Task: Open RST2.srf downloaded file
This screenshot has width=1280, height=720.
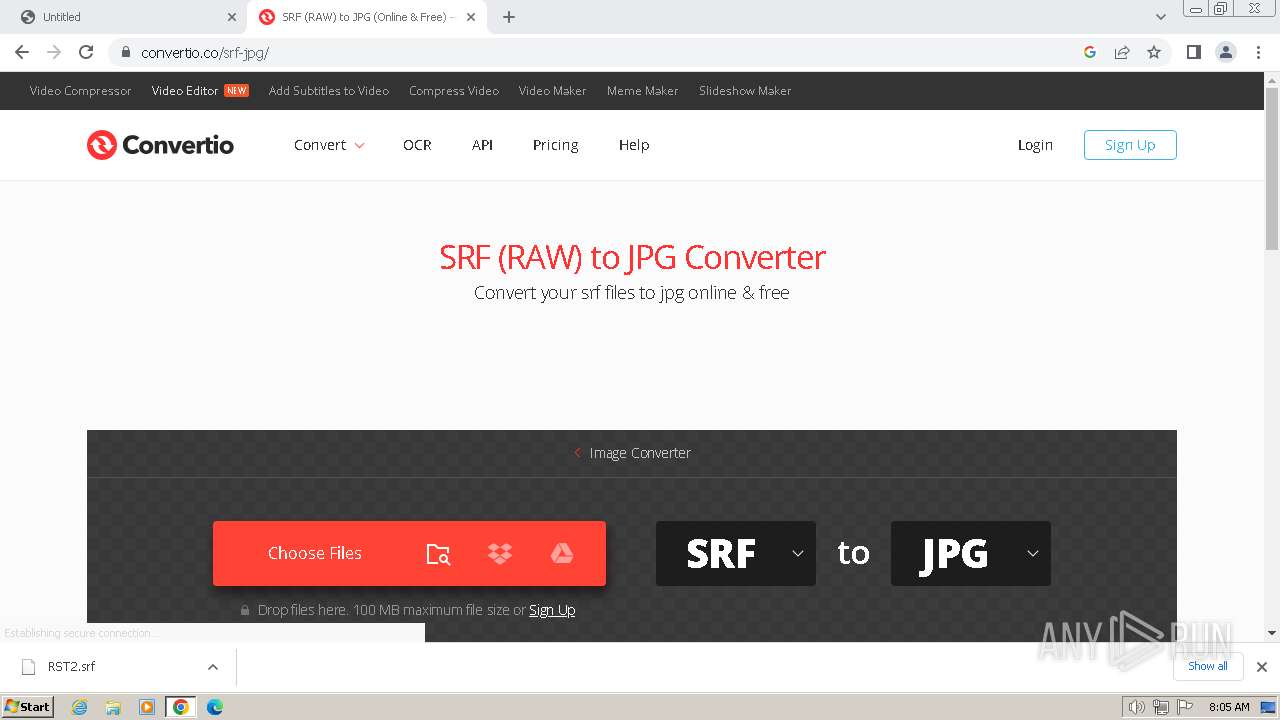Action: coord(72,667)
